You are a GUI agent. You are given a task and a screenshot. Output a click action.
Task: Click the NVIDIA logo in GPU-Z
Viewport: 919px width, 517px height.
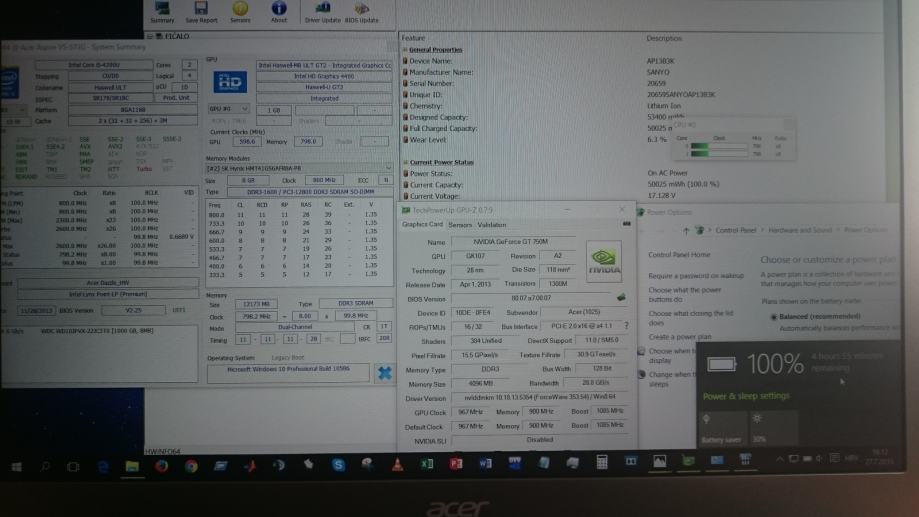pyautogui.click(x=604, y=261)
